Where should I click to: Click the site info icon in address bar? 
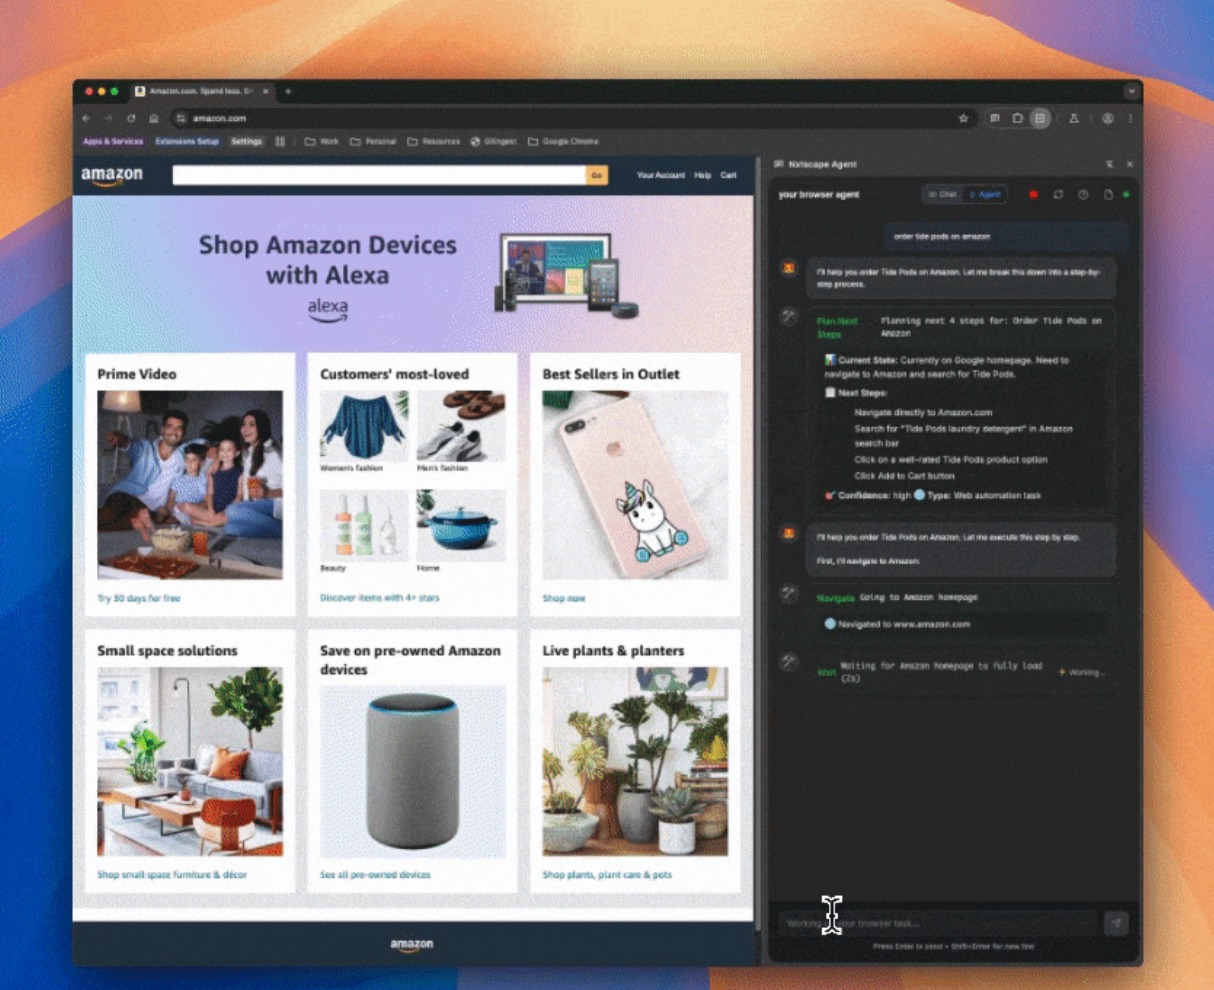[x=181, y=118]
